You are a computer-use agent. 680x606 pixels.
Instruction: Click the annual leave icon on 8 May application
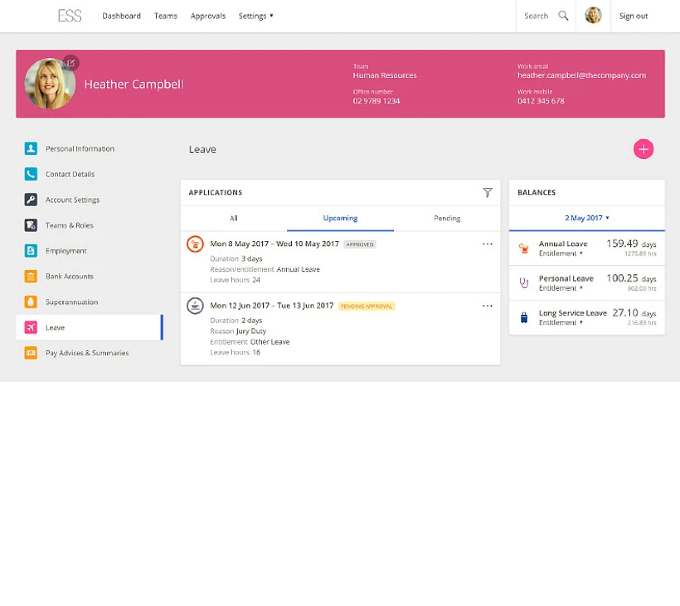[x=195, y=244]
